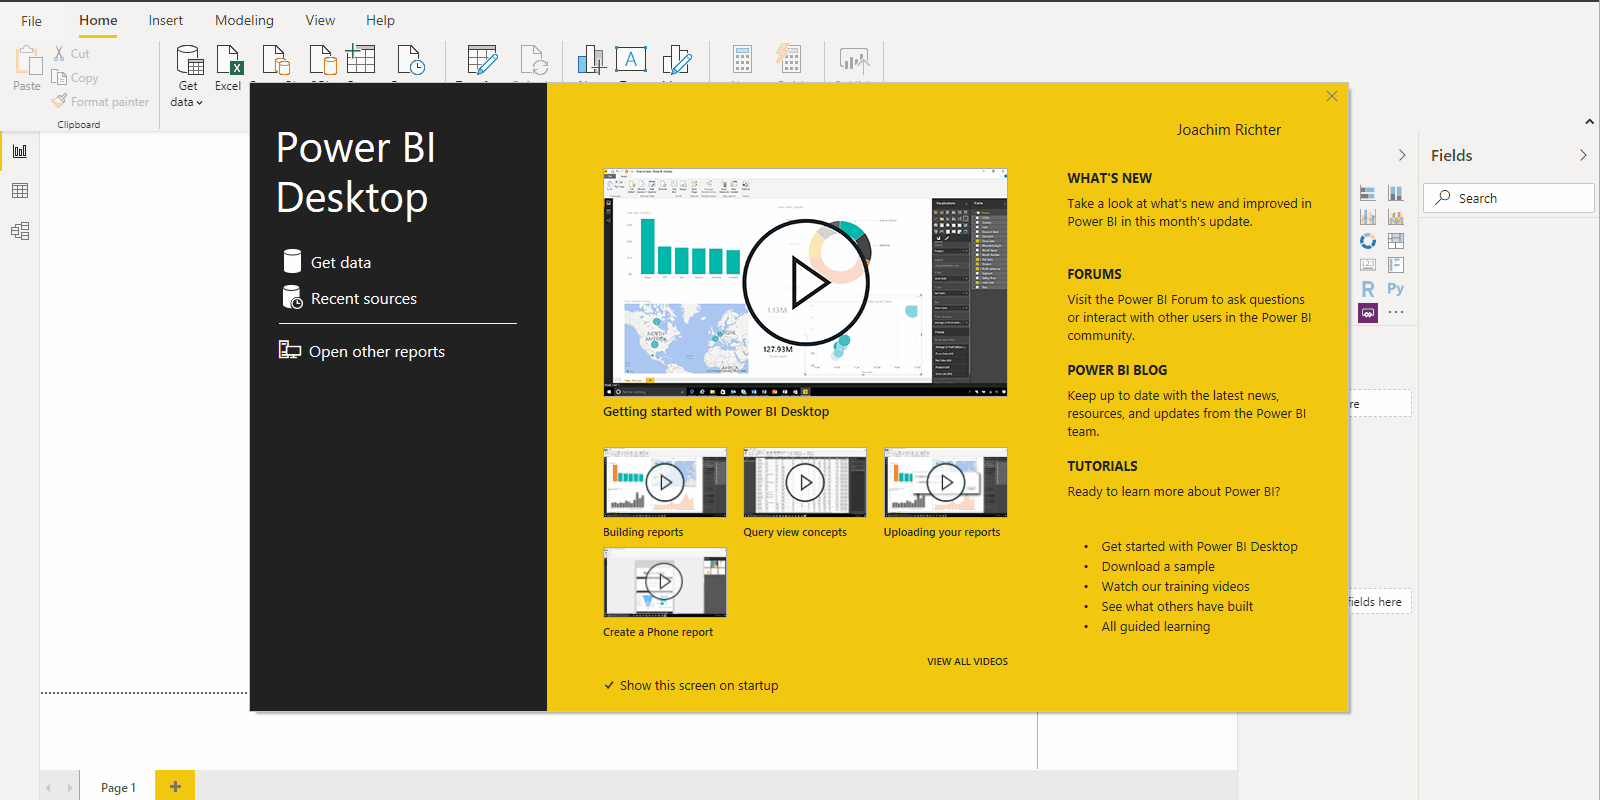Switch to the Modeling ribbon tab

[244, 21]
